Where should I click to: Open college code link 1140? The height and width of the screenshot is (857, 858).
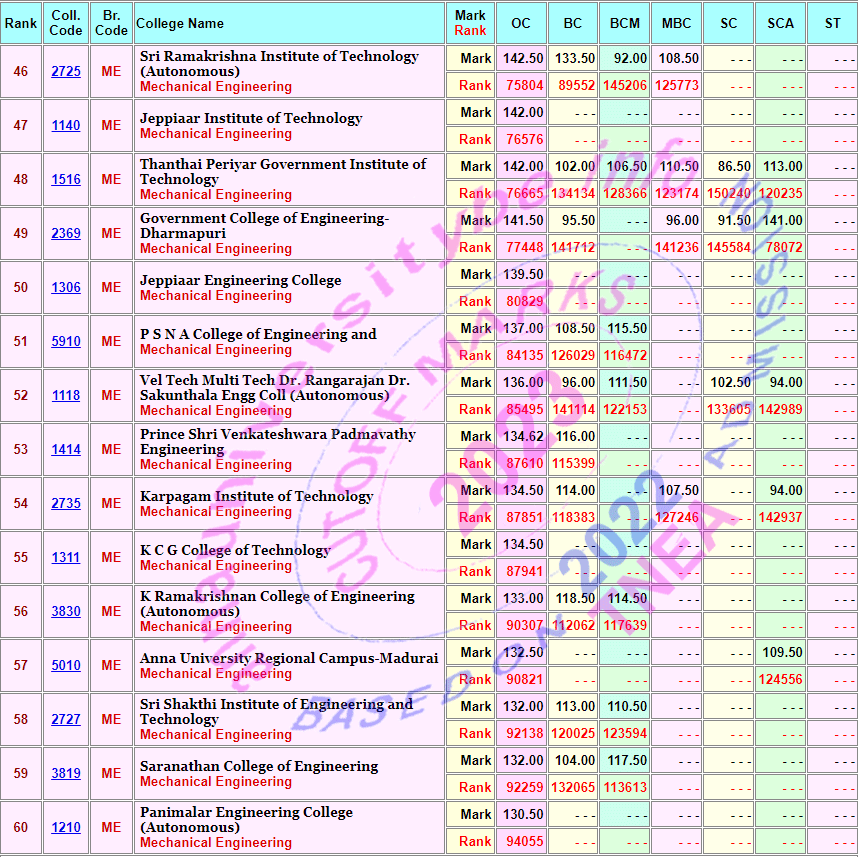pos(66,126)
